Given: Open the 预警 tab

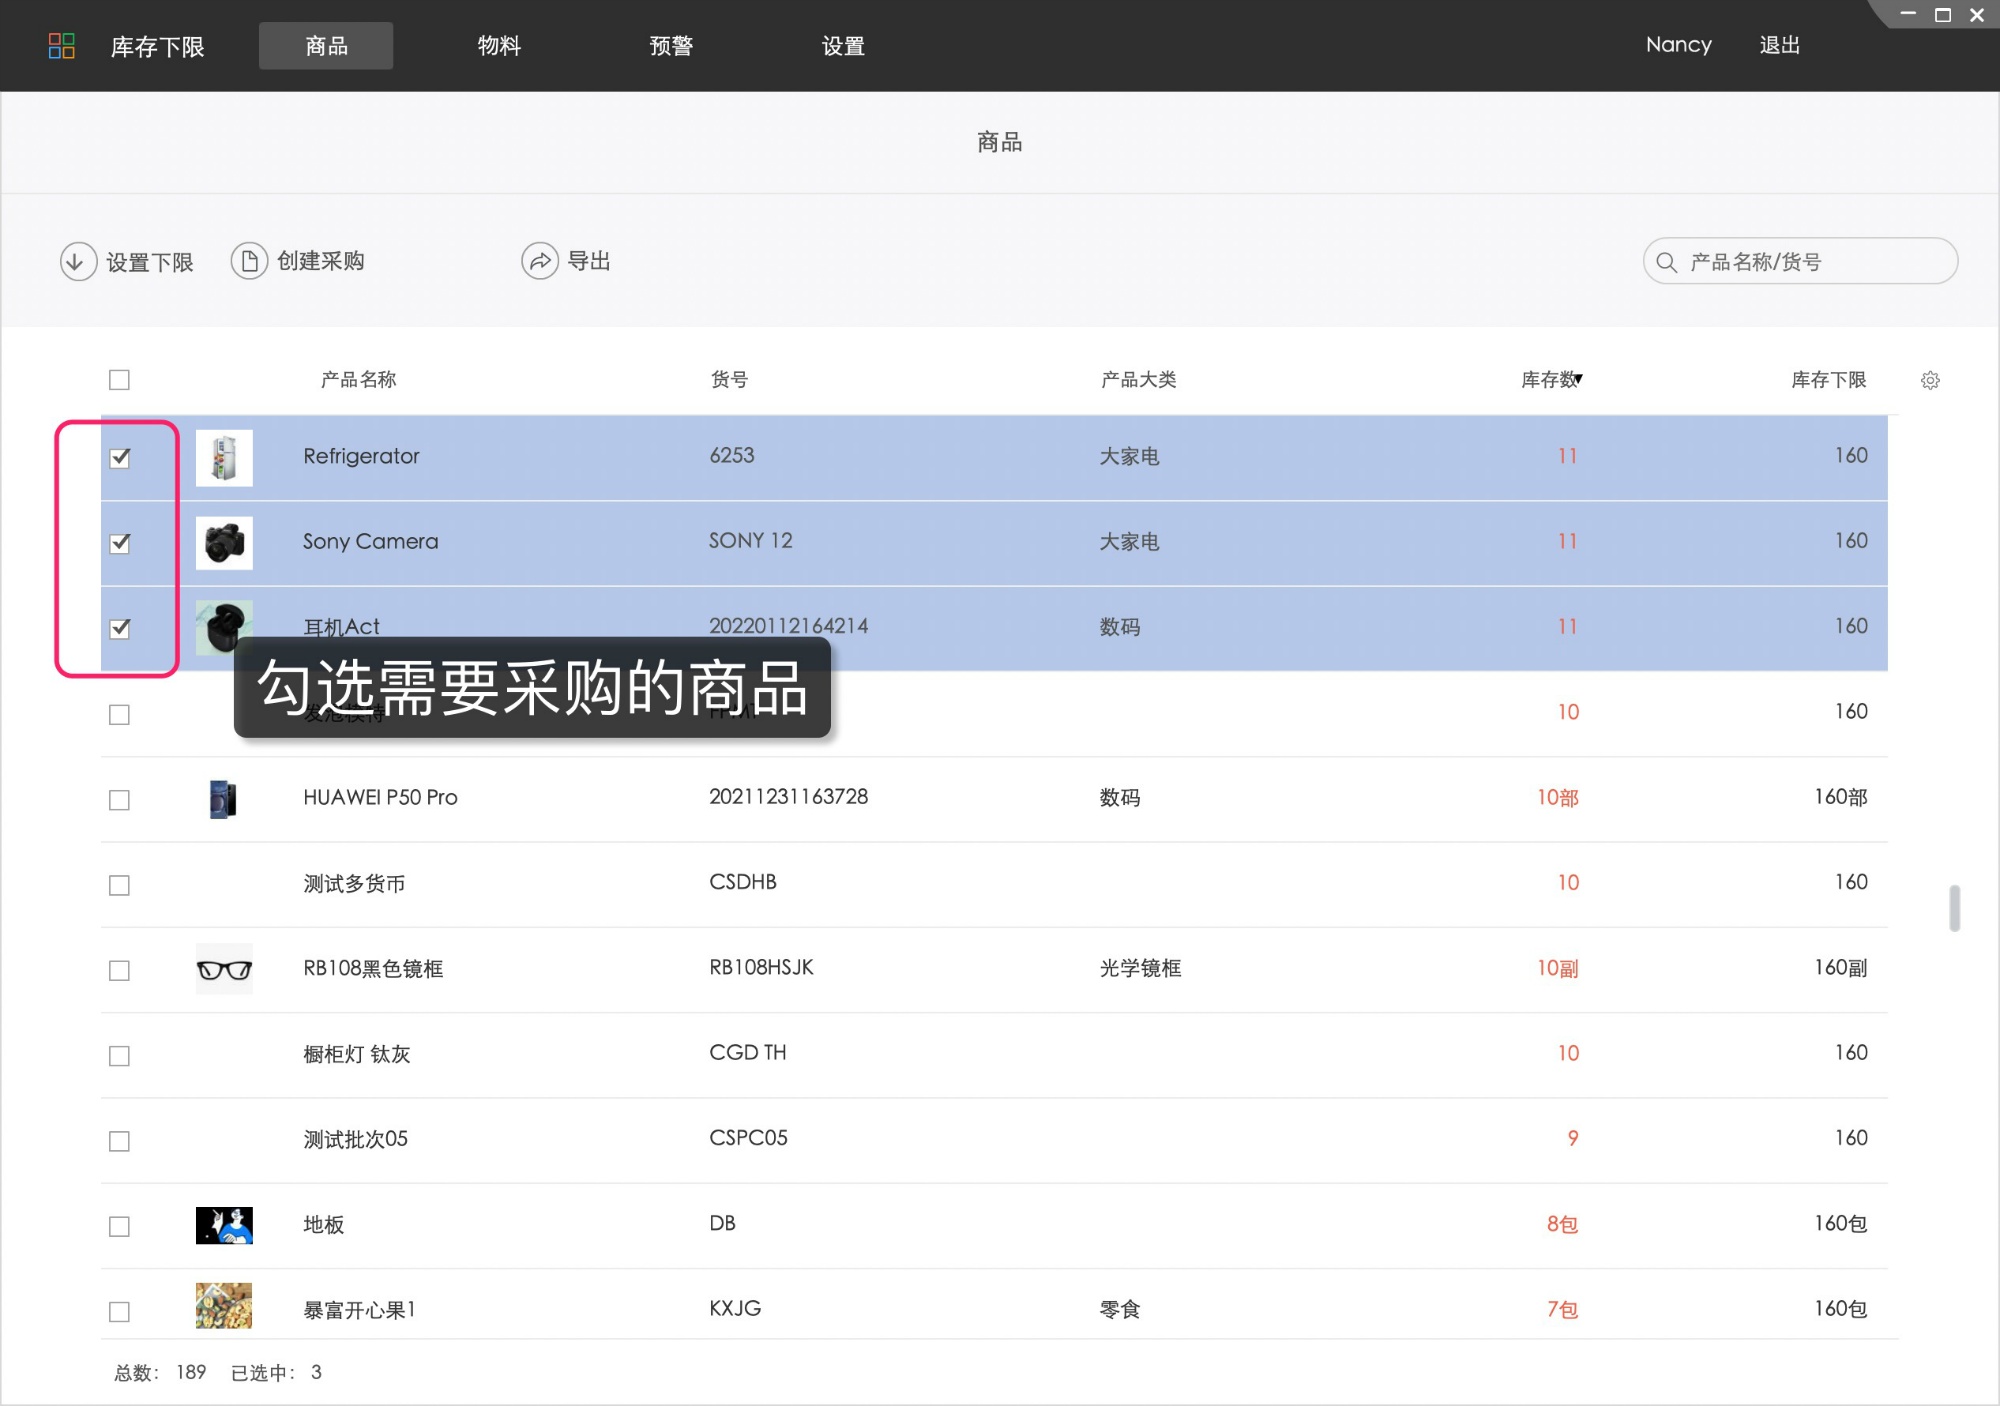Looking at the screenshot, I should click(670, 46).
